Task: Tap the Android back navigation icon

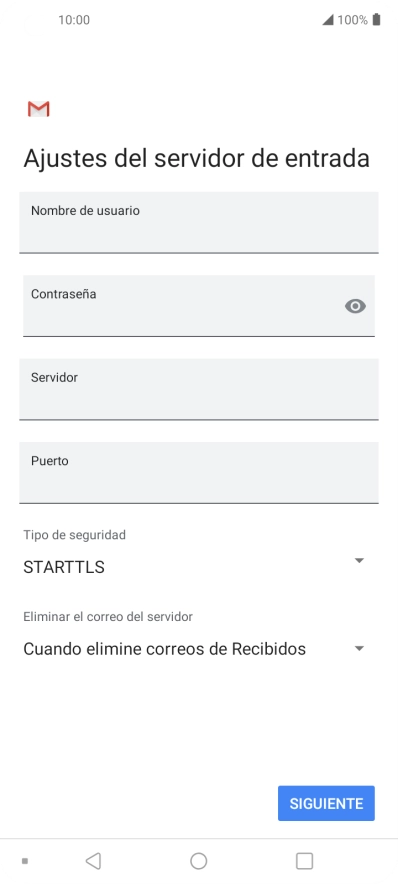Action: click(93, 861)
